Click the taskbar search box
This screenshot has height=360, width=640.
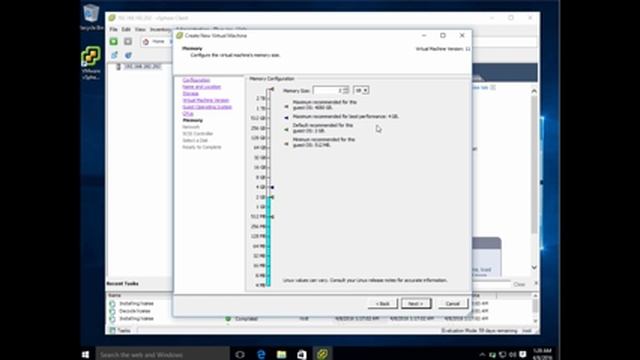(x=162, y=354)
